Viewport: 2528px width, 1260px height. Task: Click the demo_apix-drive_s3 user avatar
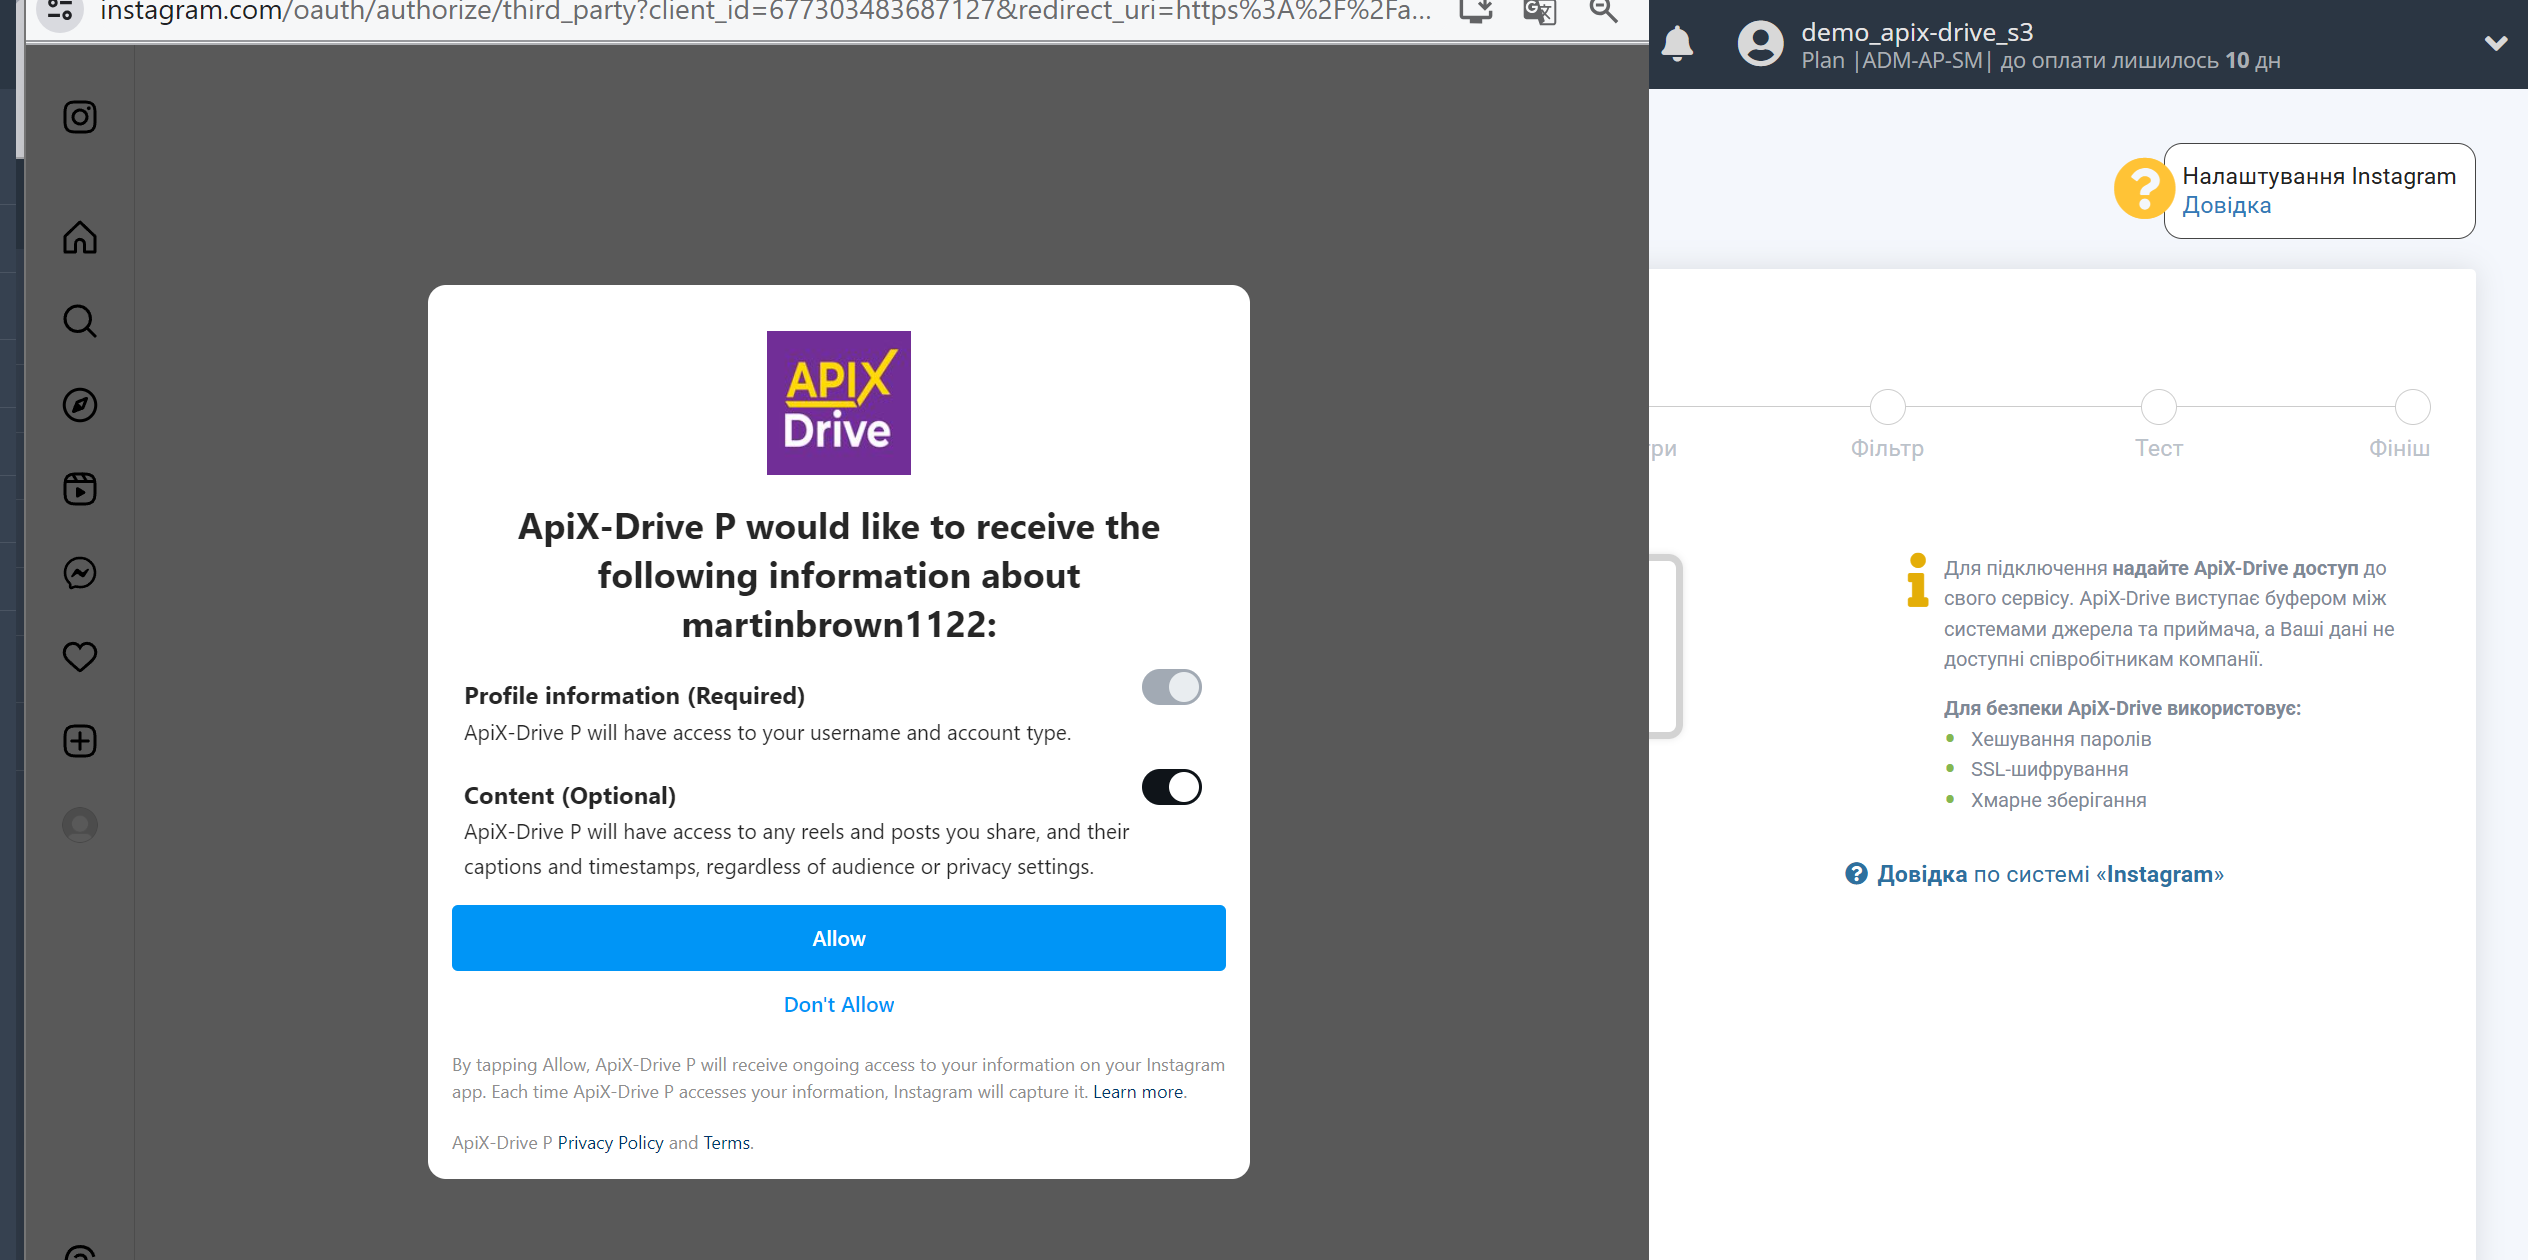point(1761,44)
